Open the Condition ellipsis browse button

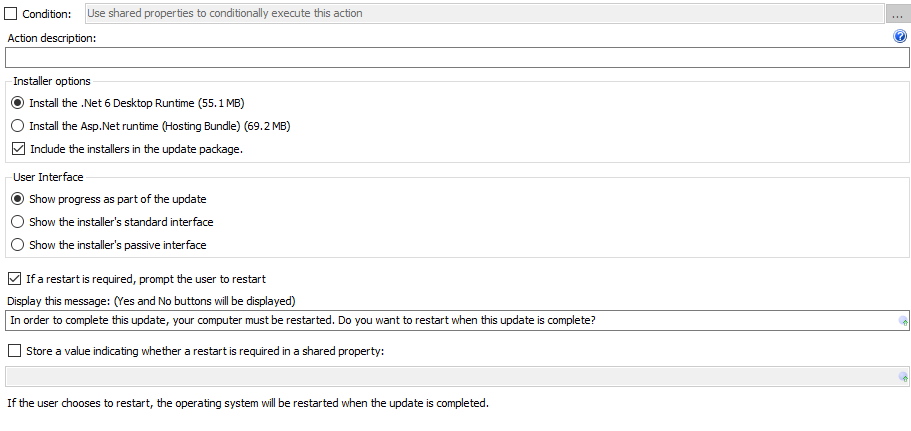point(898,14)
